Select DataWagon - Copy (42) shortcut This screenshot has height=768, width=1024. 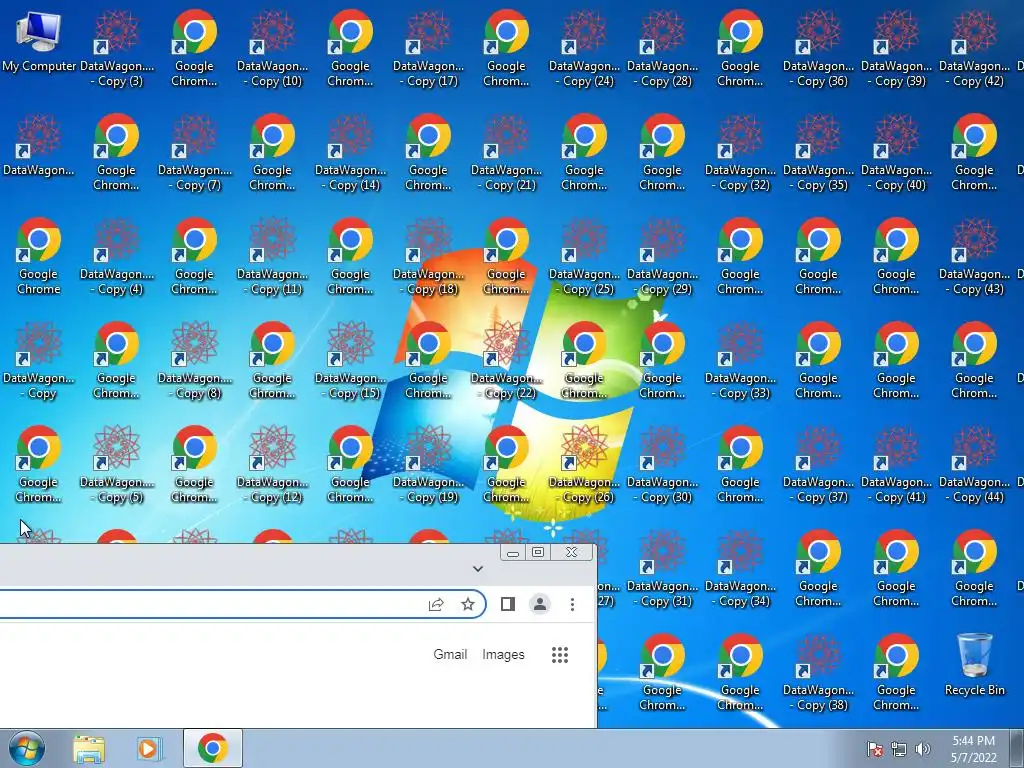pos(974,49)
